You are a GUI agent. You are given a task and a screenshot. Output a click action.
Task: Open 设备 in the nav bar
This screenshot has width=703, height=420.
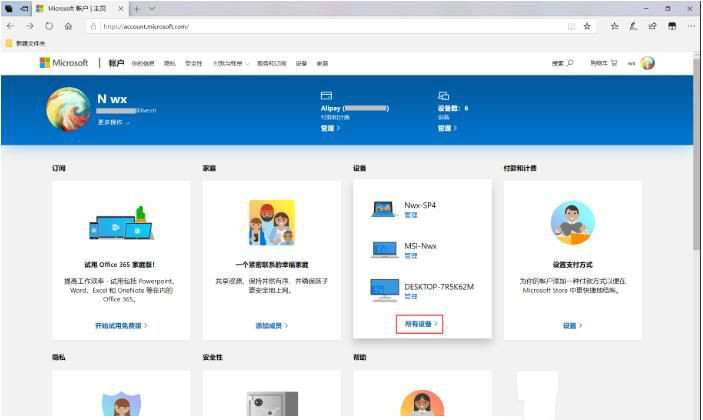[x=301, y=64]
